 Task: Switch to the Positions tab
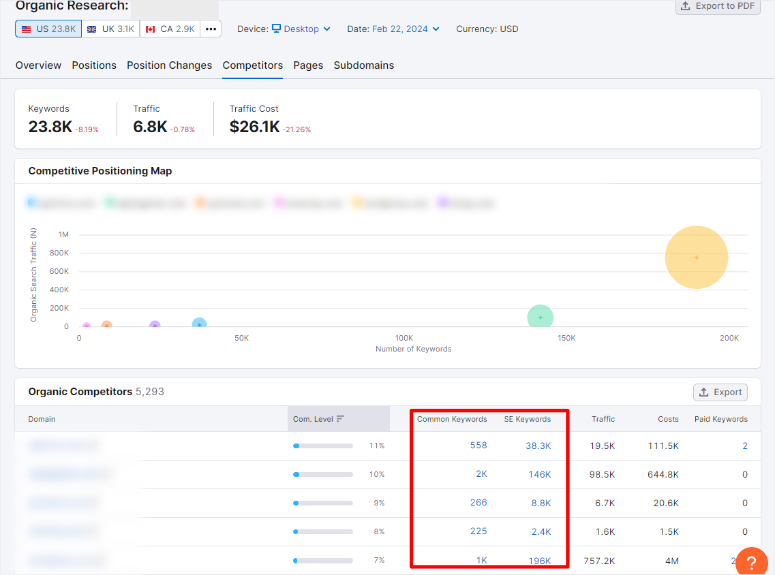point(94,65)
